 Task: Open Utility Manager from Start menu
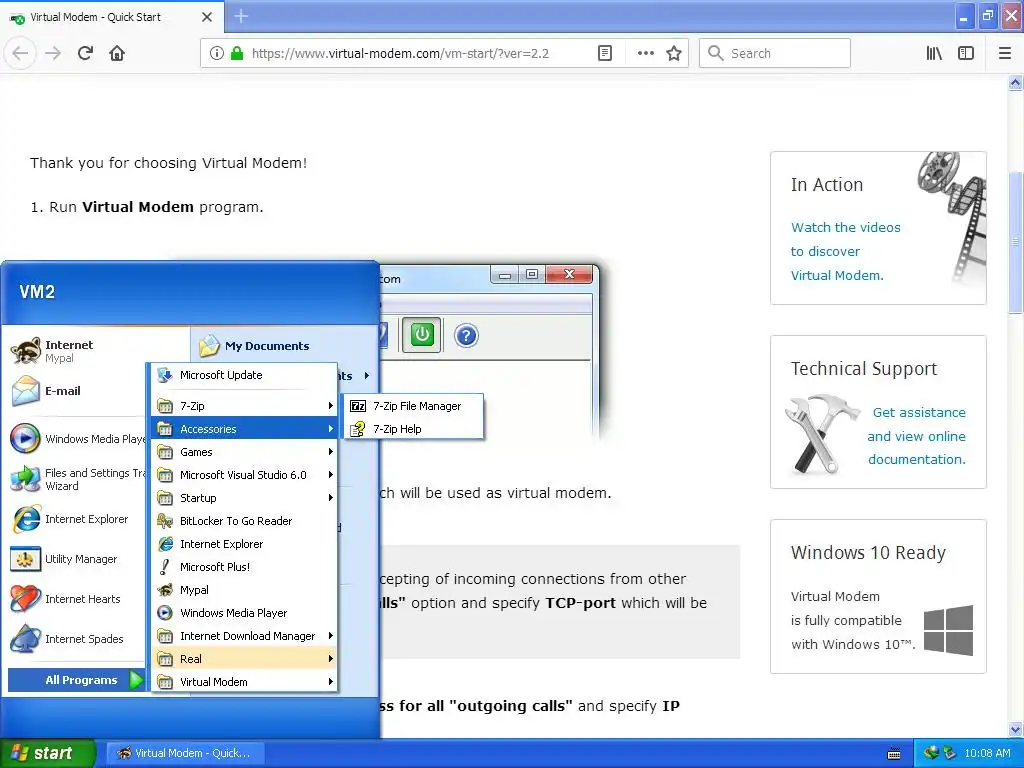pyautogui.click(x=77, y=559)
